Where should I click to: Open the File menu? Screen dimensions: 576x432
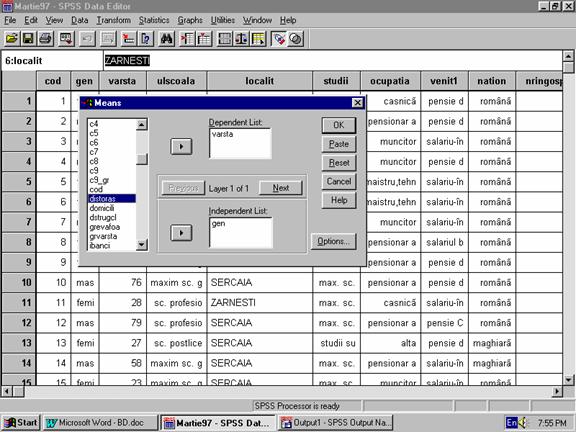point(10,20)
